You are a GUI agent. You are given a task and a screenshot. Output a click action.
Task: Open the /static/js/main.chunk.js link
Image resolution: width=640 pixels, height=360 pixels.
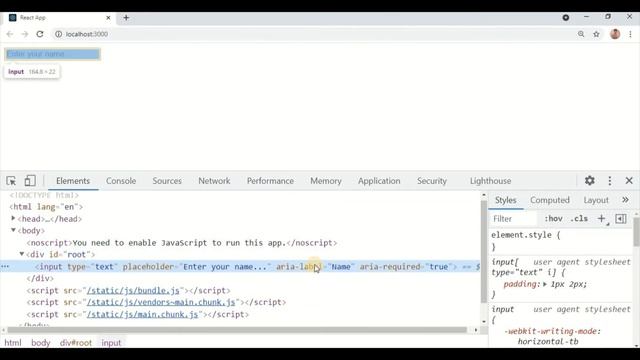point(142,314)
